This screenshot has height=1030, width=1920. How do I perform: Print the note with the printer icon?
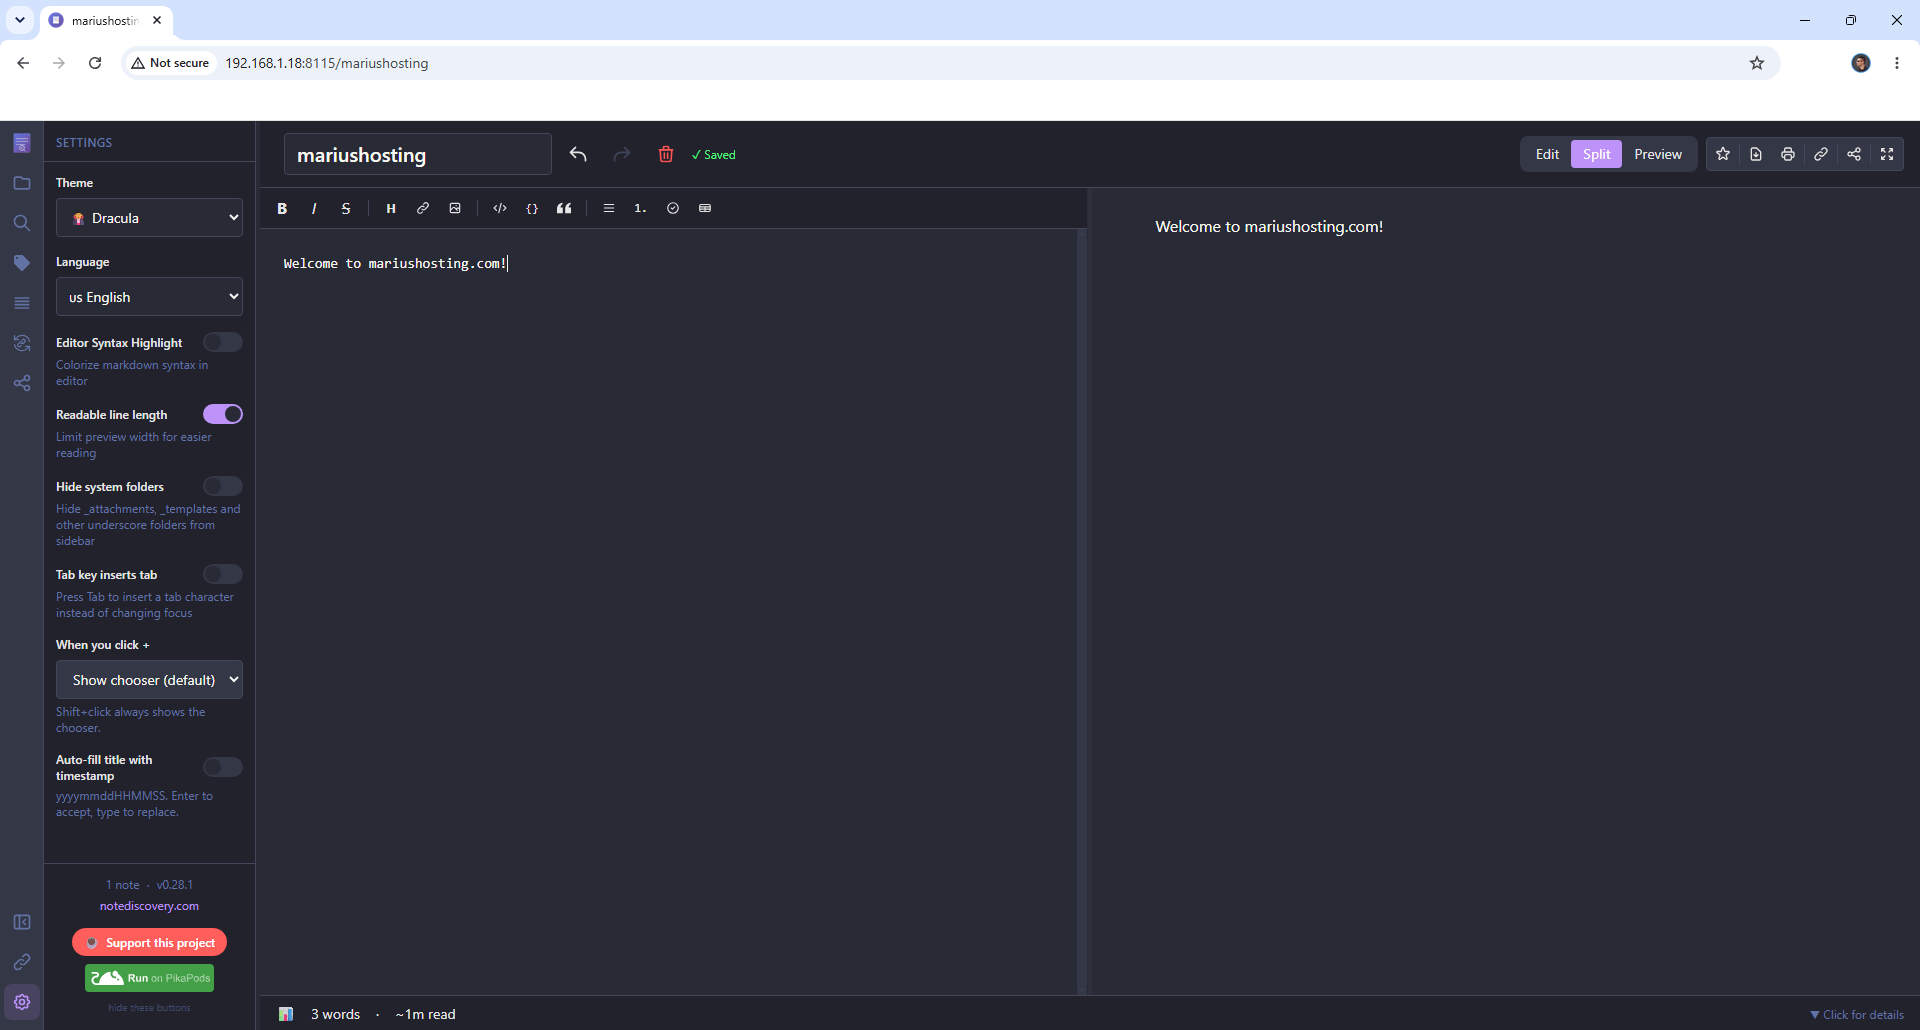pos(1788,154)
